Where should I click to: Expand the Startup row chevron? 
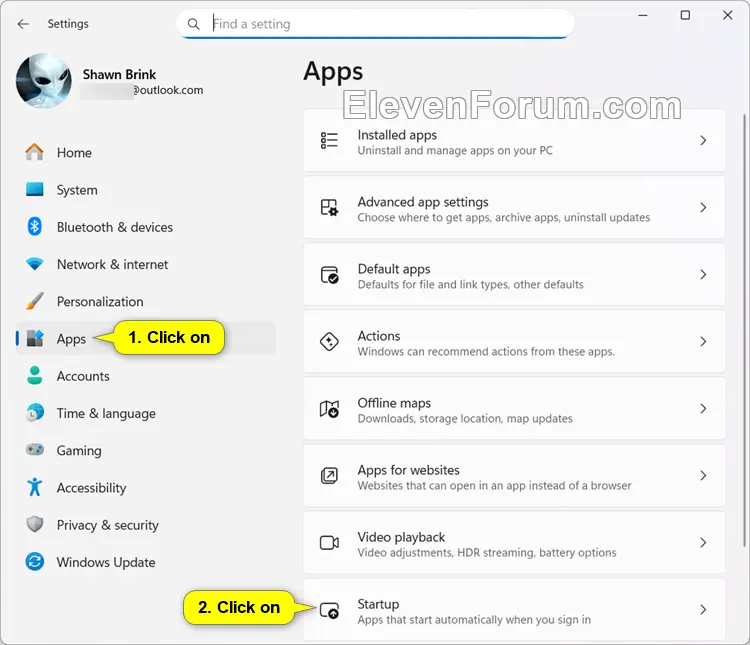(x=703, y=610)
